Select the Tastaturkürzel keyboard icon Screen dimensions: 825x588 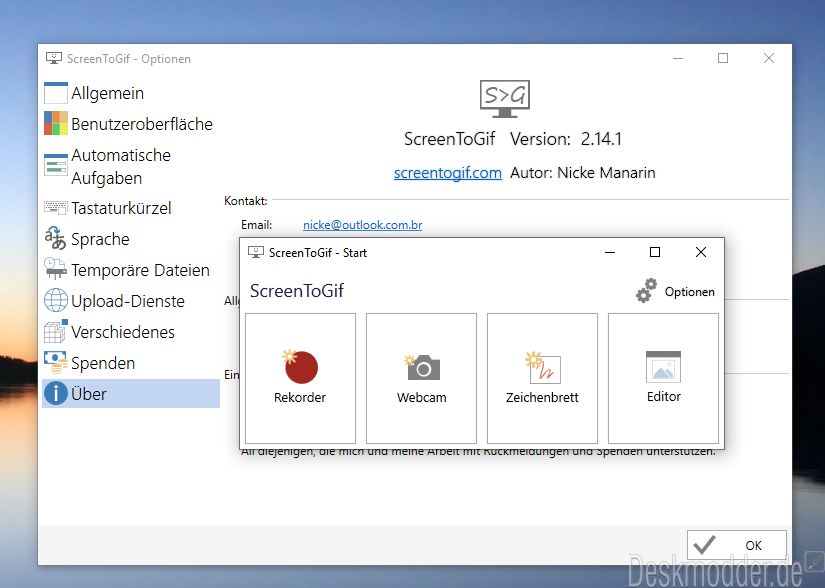[56, 208]
